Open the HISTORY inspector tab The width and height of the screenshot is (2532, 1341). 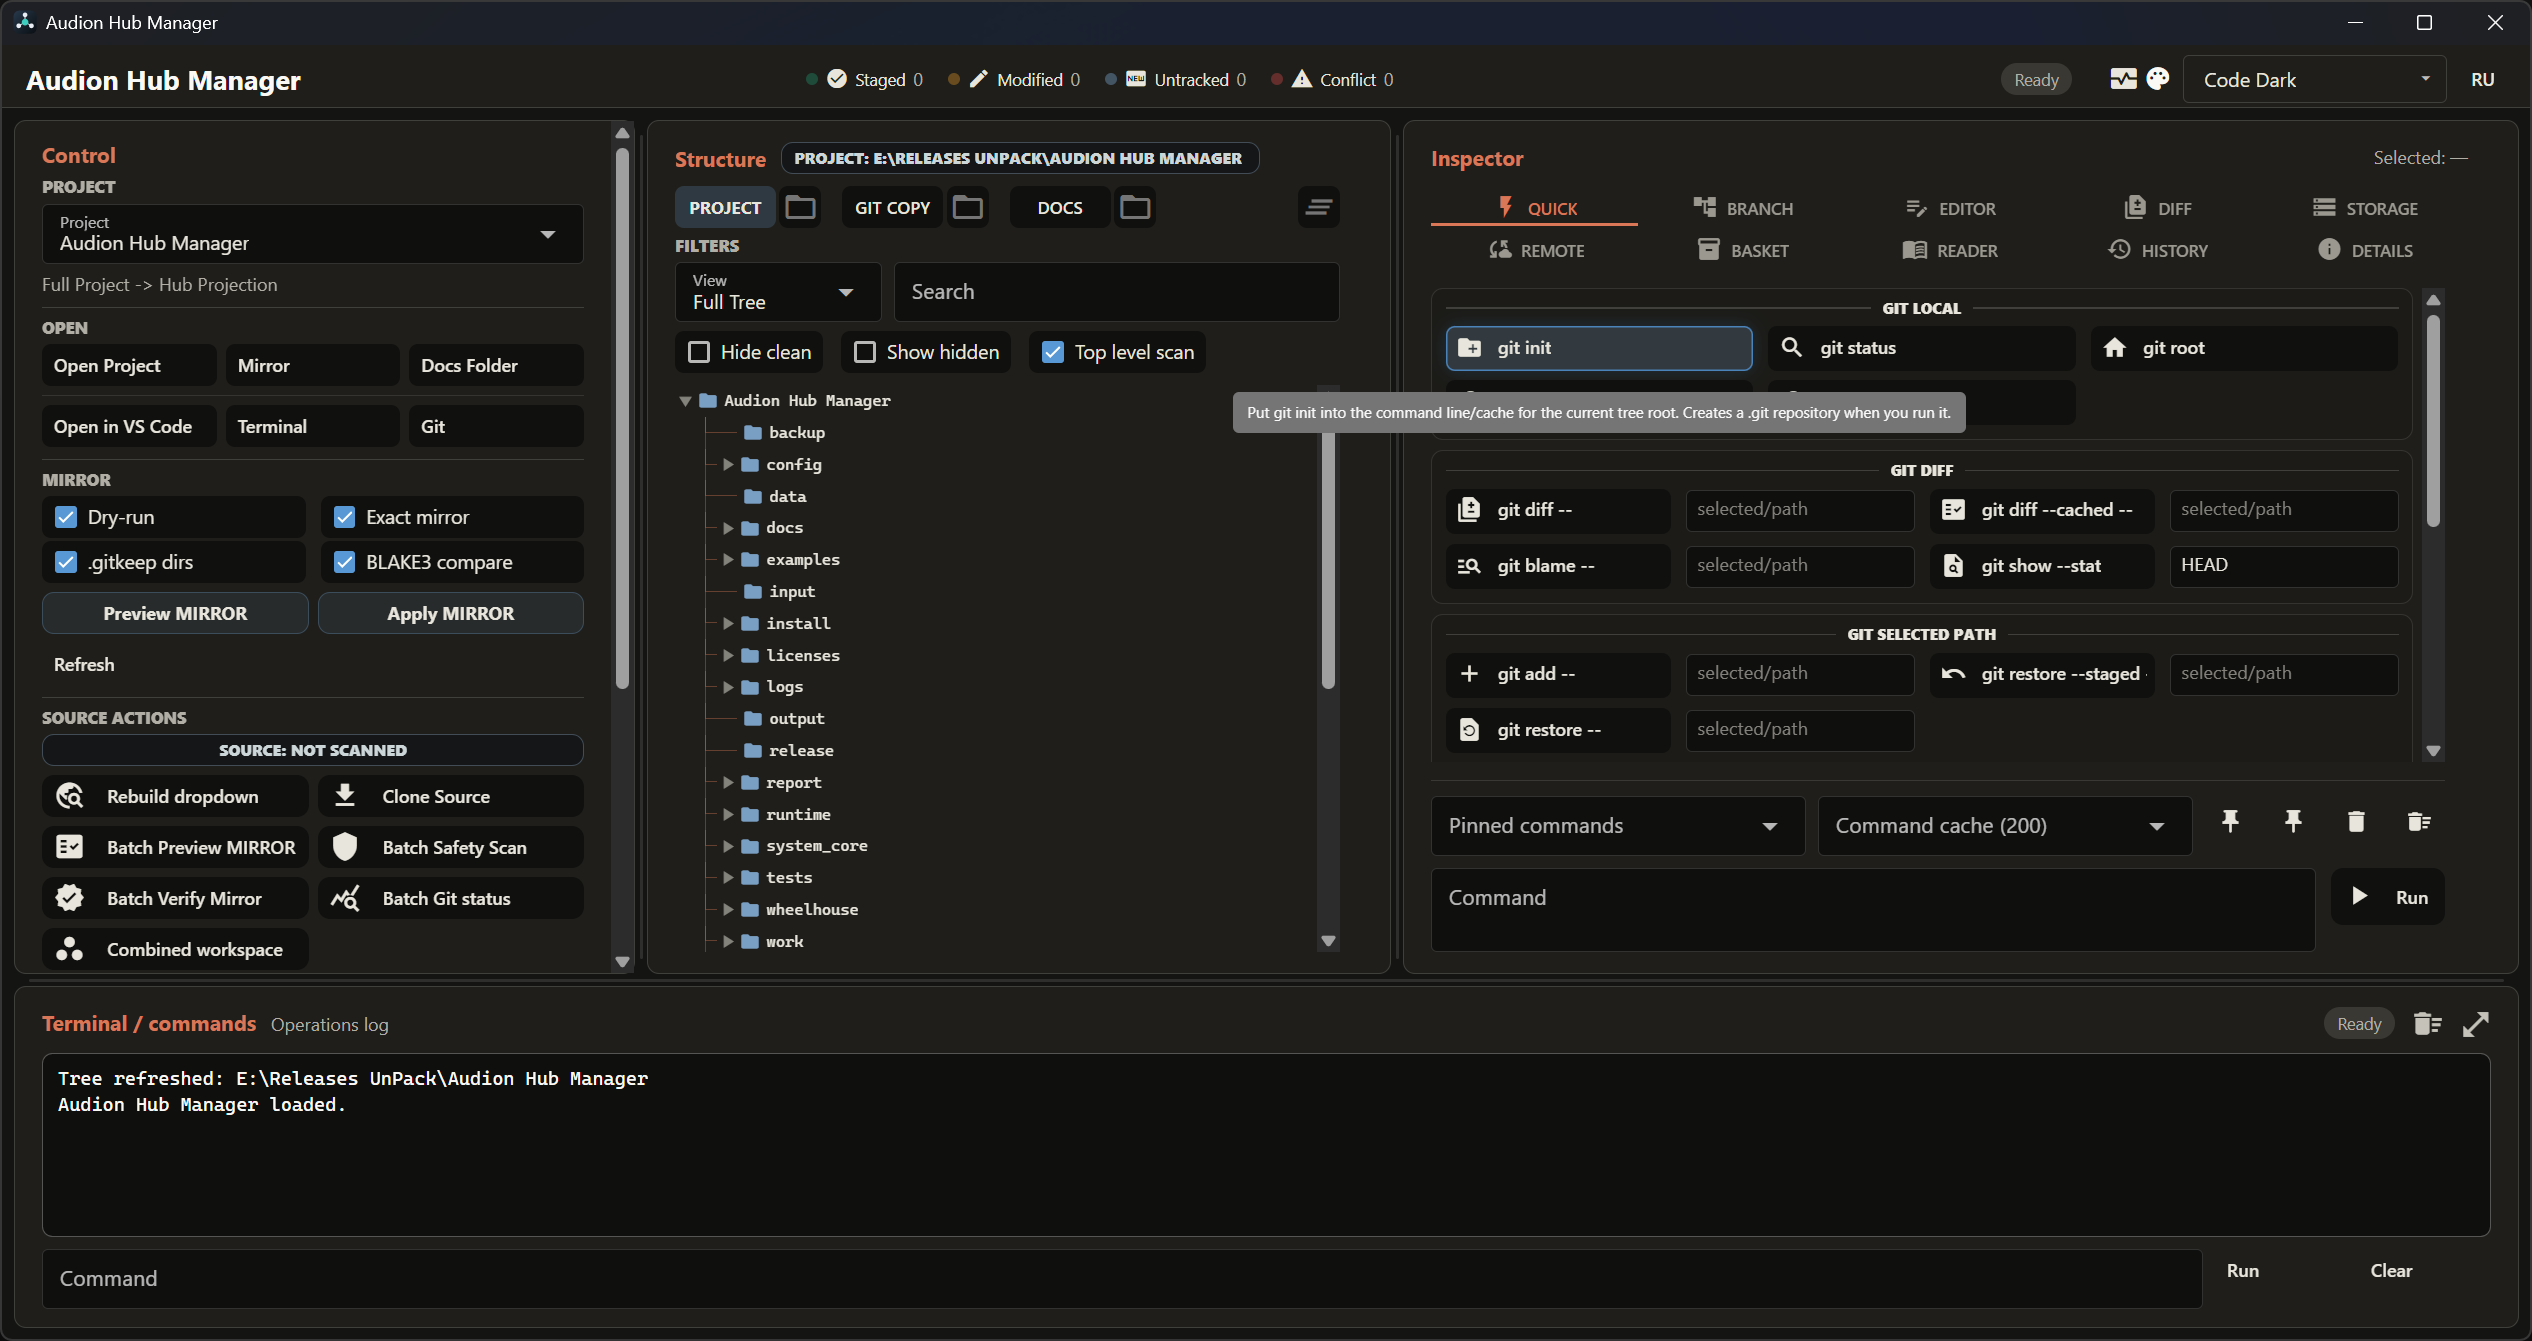(2158, 250)
